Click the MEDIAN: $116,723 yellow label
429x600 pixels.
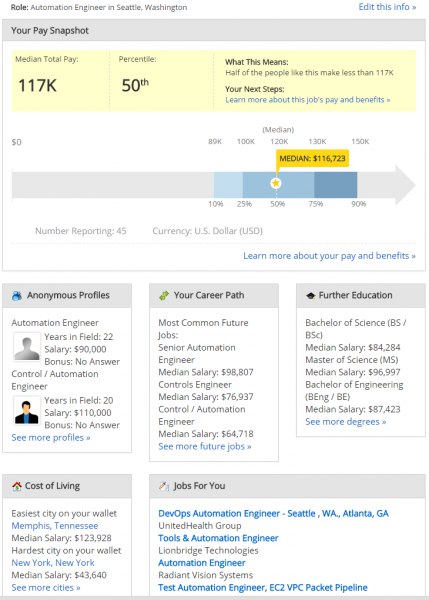pos(312,158)
